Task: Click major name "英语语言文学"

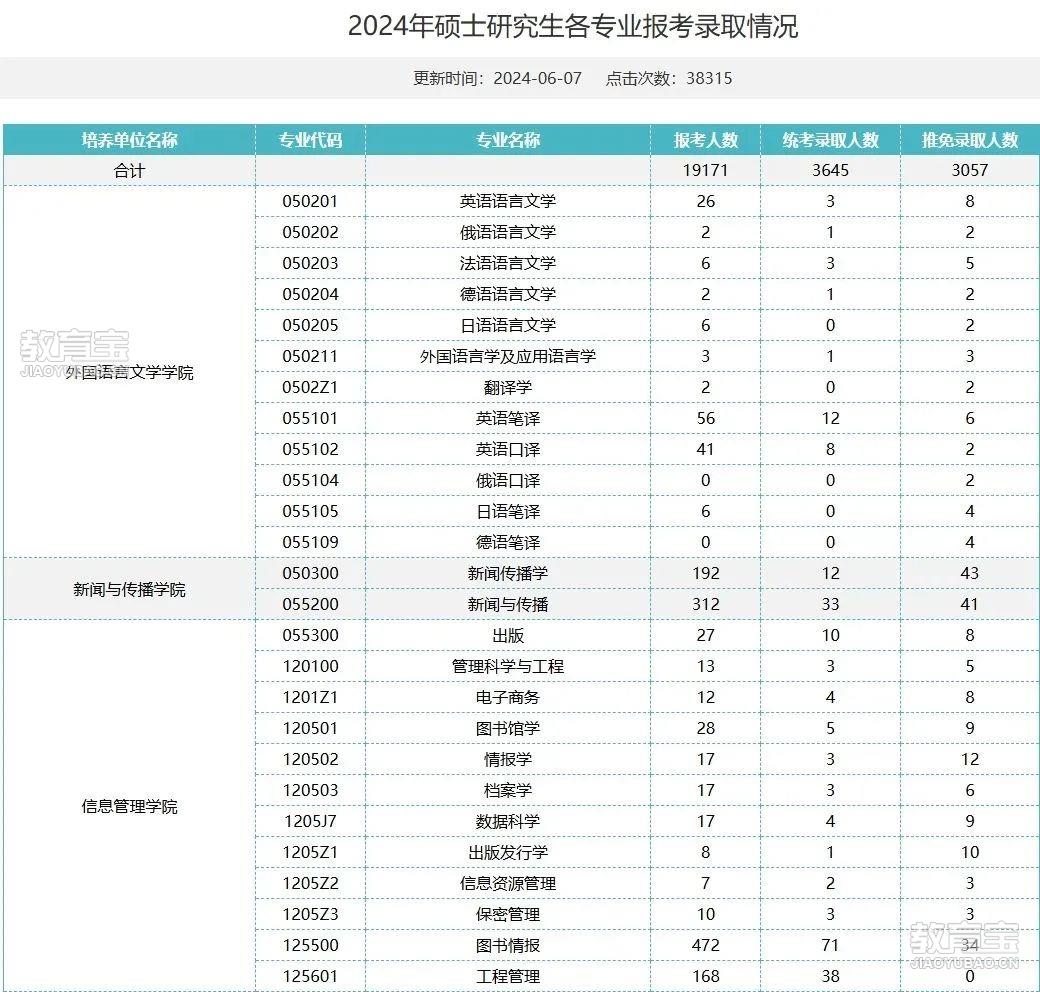Action: pyautogui.click(x=508, y=202)
